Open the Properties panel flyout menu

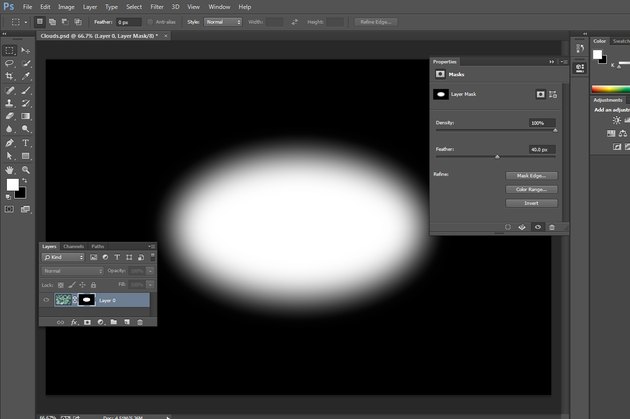(x=564, y=61)
